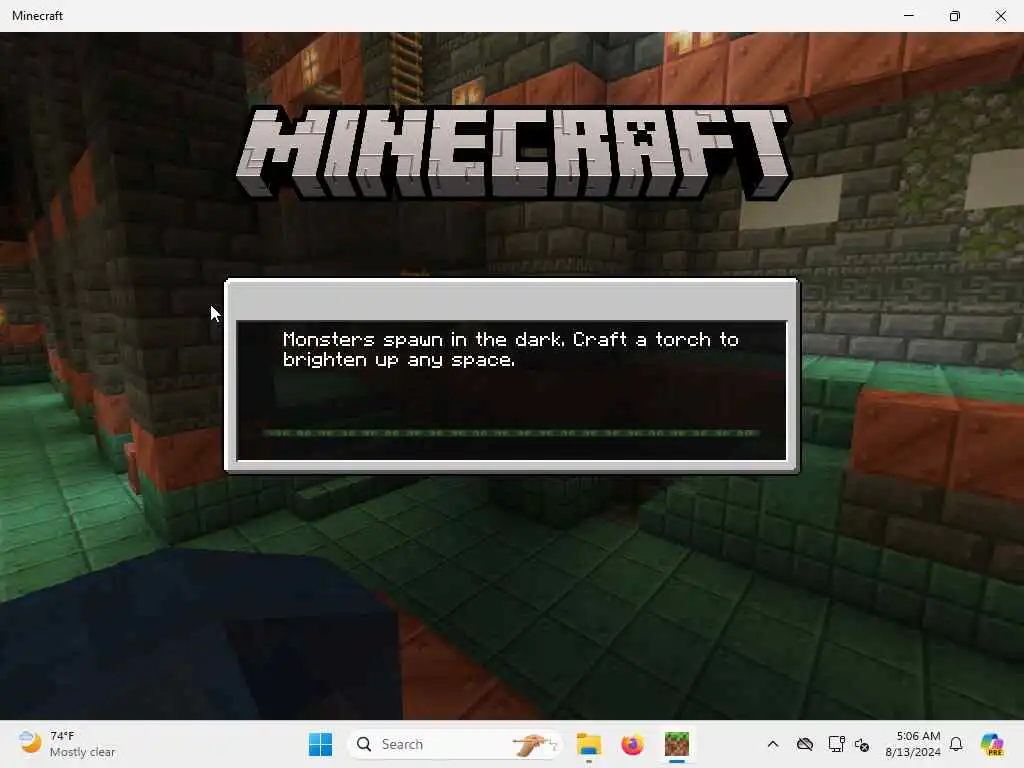Launch Firefox from the taskbar

(632, 744)
